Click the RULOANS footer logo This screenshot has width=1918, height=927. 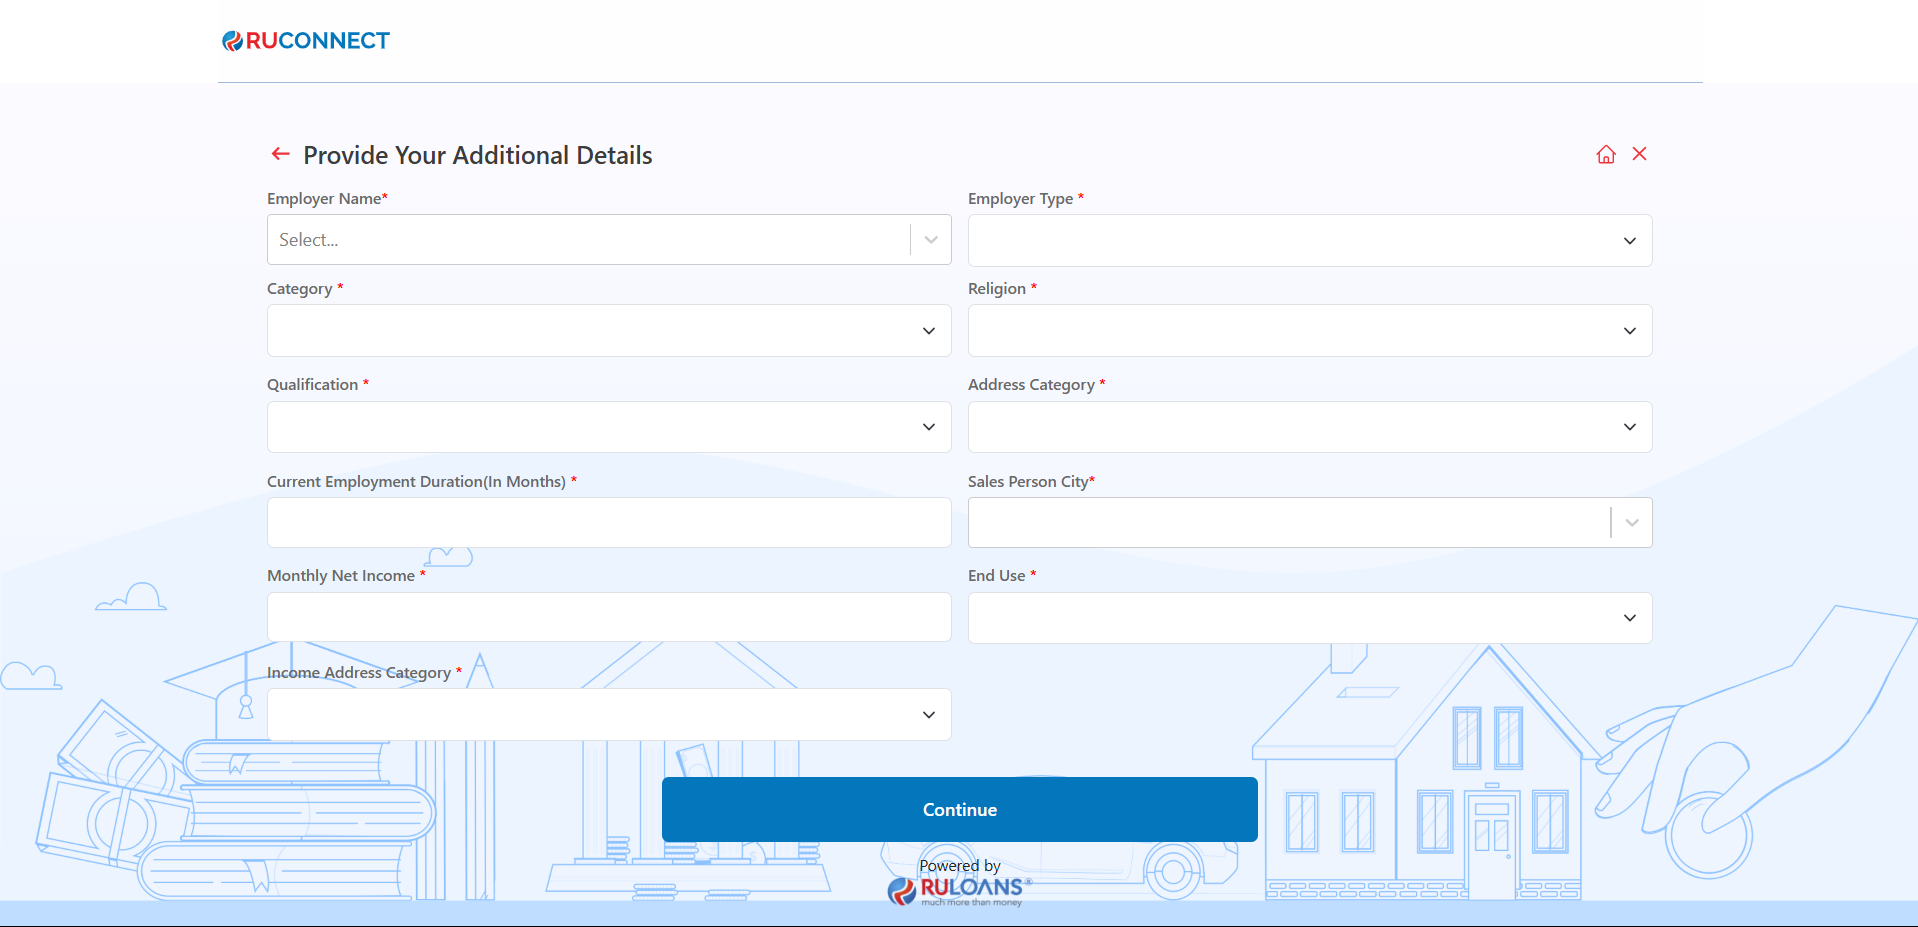pyautogui.click(x=958, y=888)
